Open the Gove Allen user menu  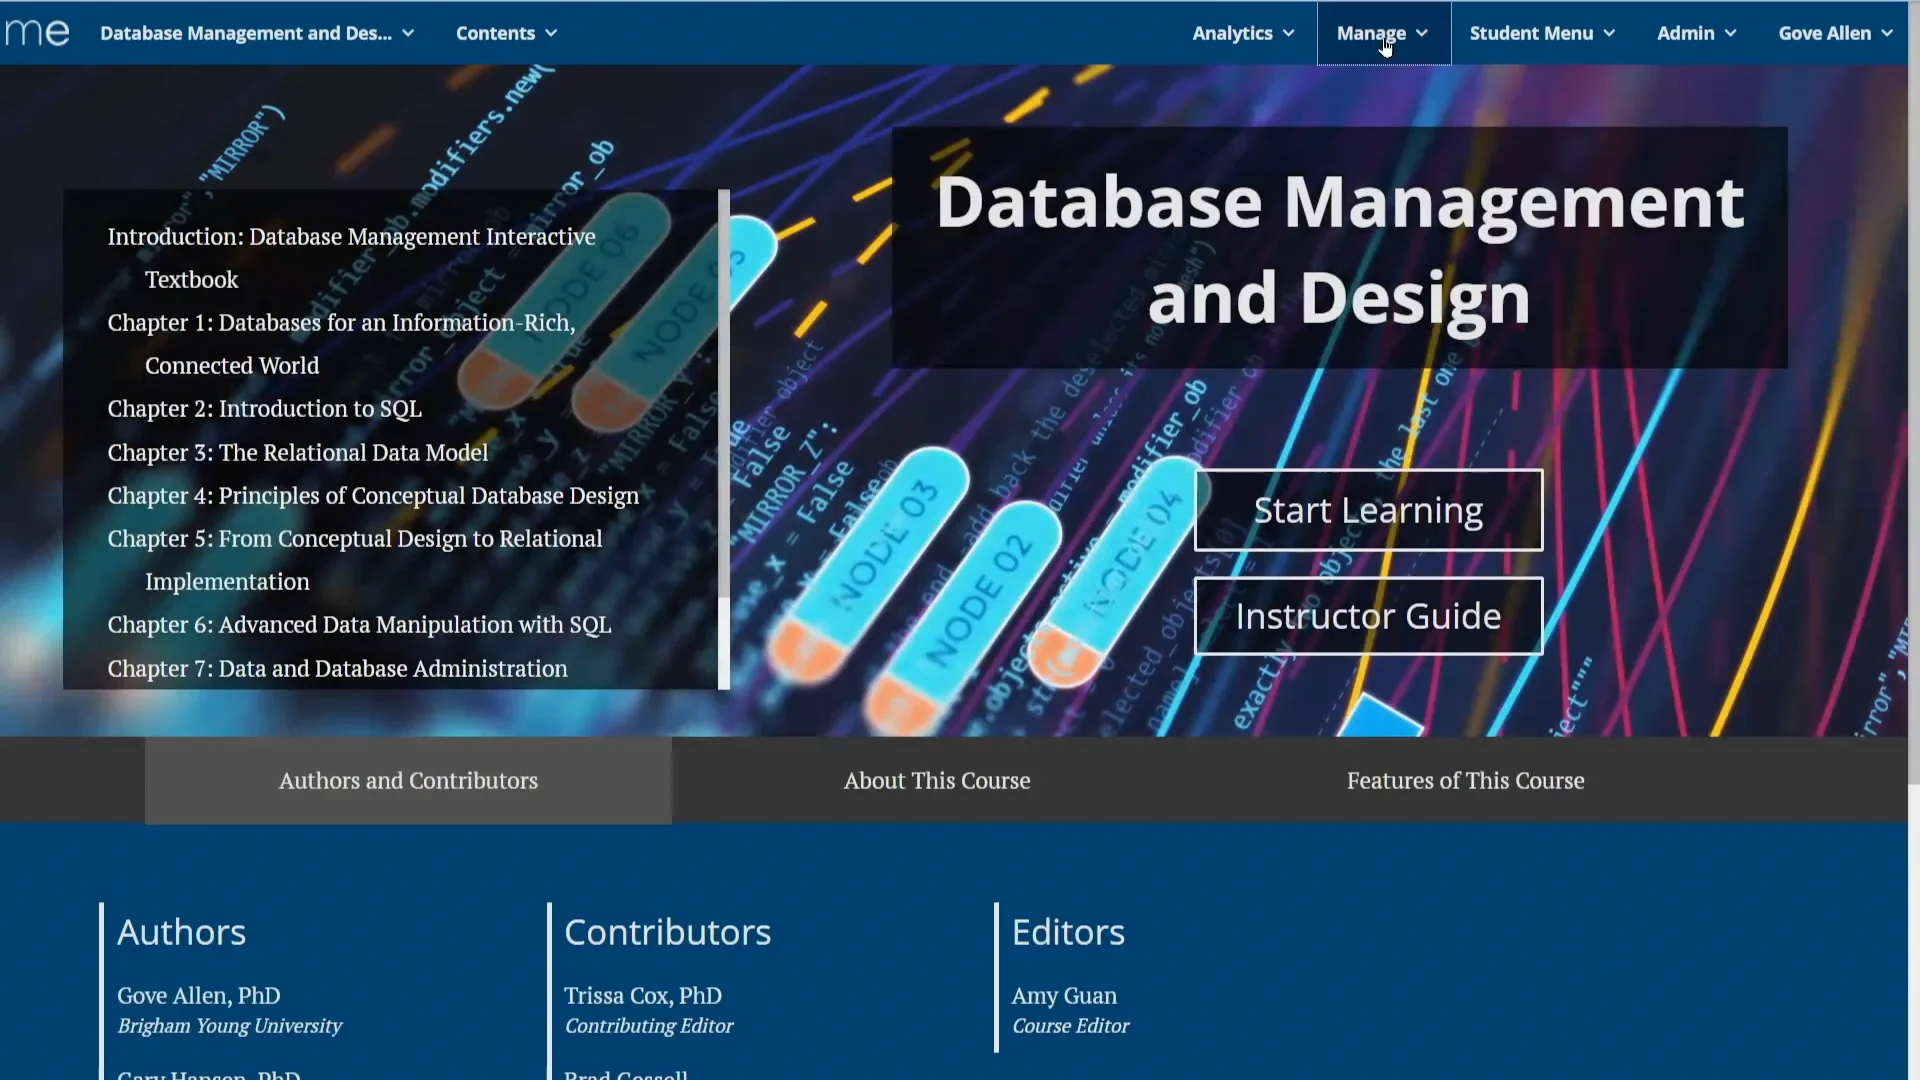[x=1835, y=33]
